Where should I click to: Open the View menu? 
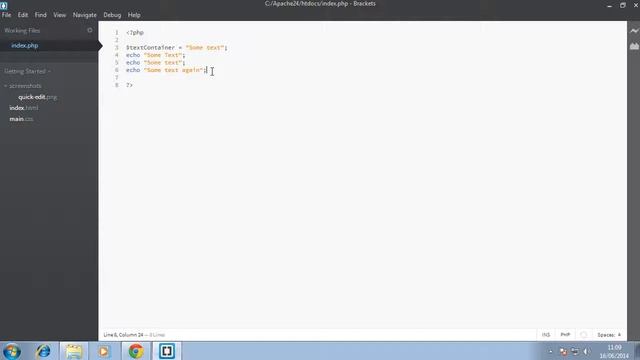point(60,15)
